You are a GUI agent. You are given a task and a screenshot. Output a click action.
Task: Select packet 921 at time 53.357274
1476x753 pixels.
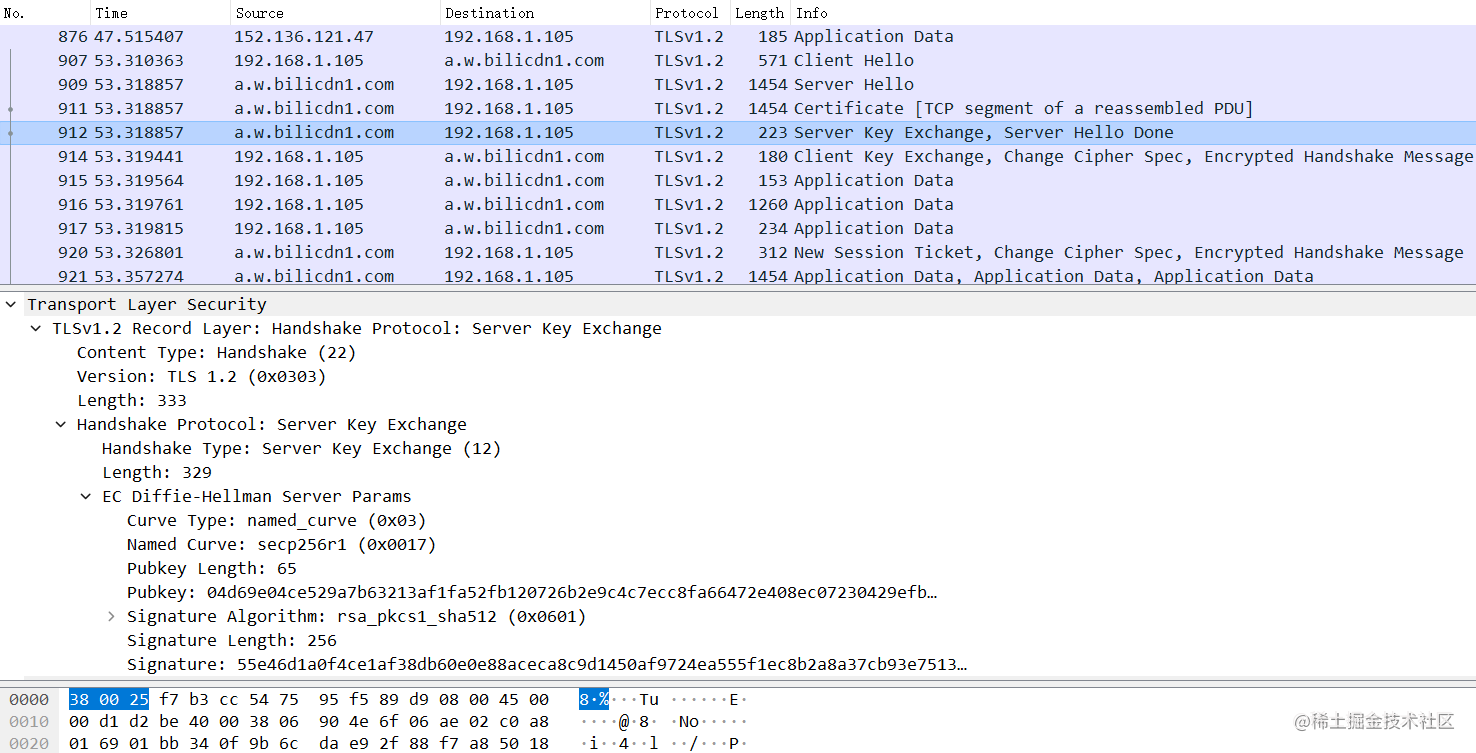(738, 275)
